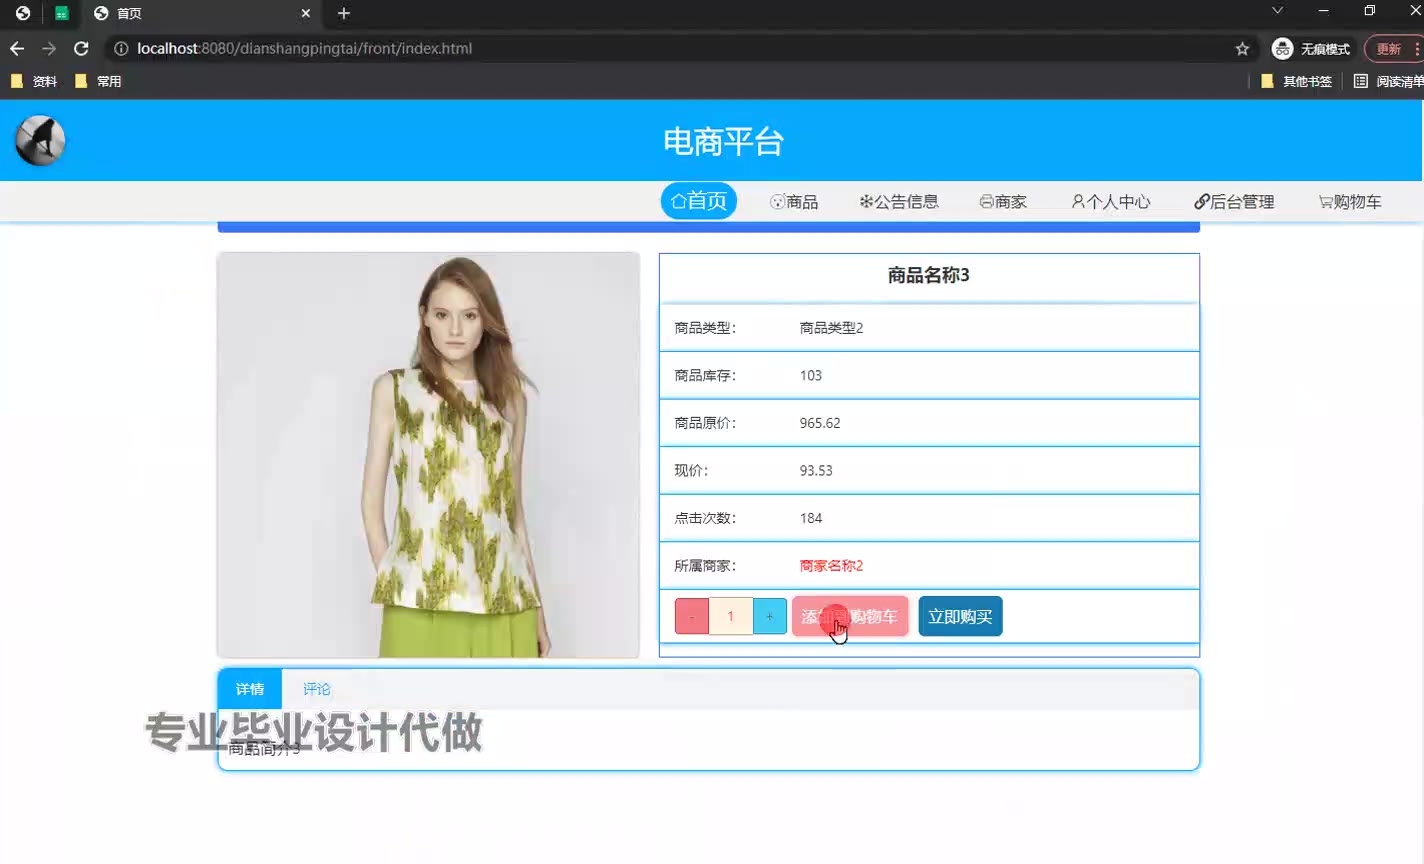The height and width of the screenshot is (864, 1424).
Task: Close the 首页 browser tab
Action: click(x=306, y=13)
